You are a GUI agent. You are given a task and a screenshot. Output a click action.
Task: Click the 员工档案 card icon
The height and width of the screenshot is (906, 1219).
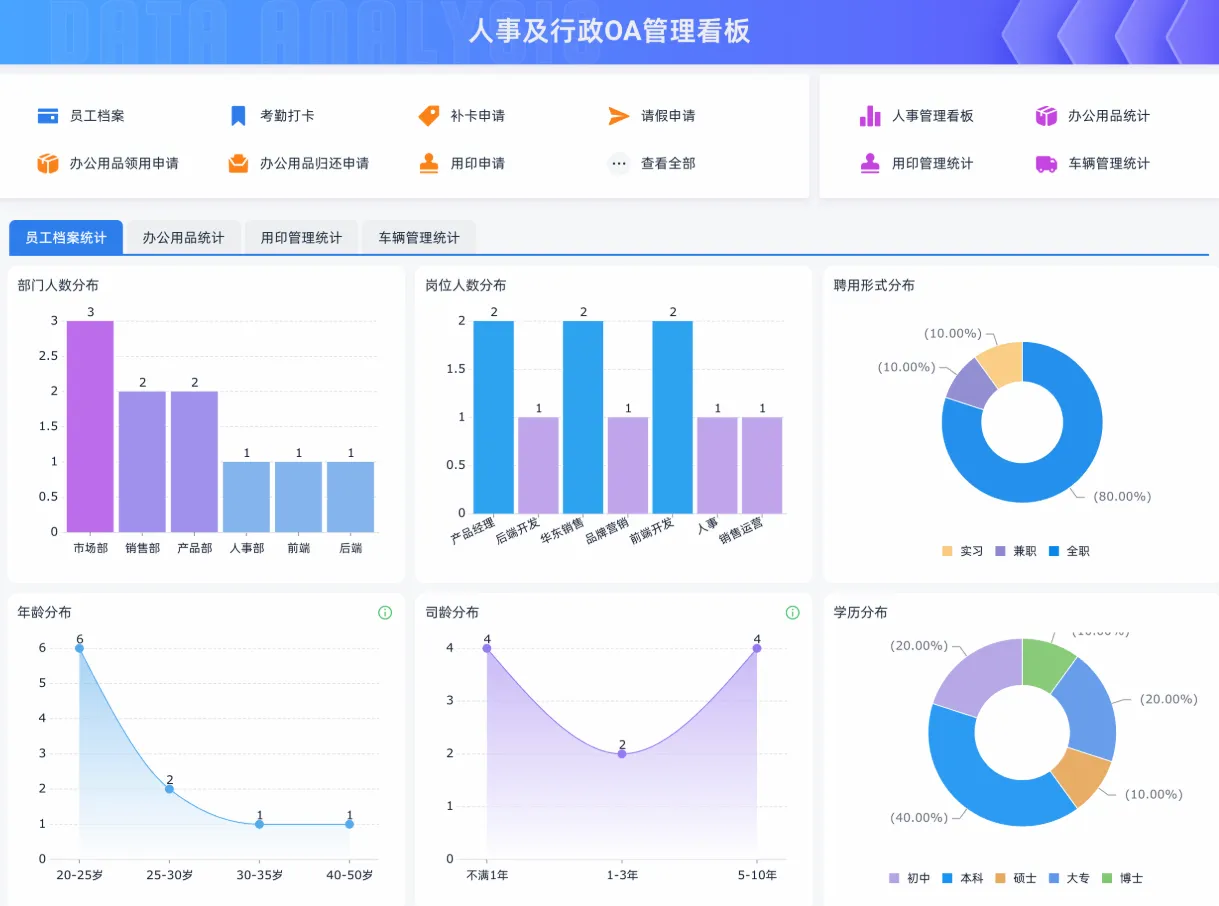pos(48,116)
